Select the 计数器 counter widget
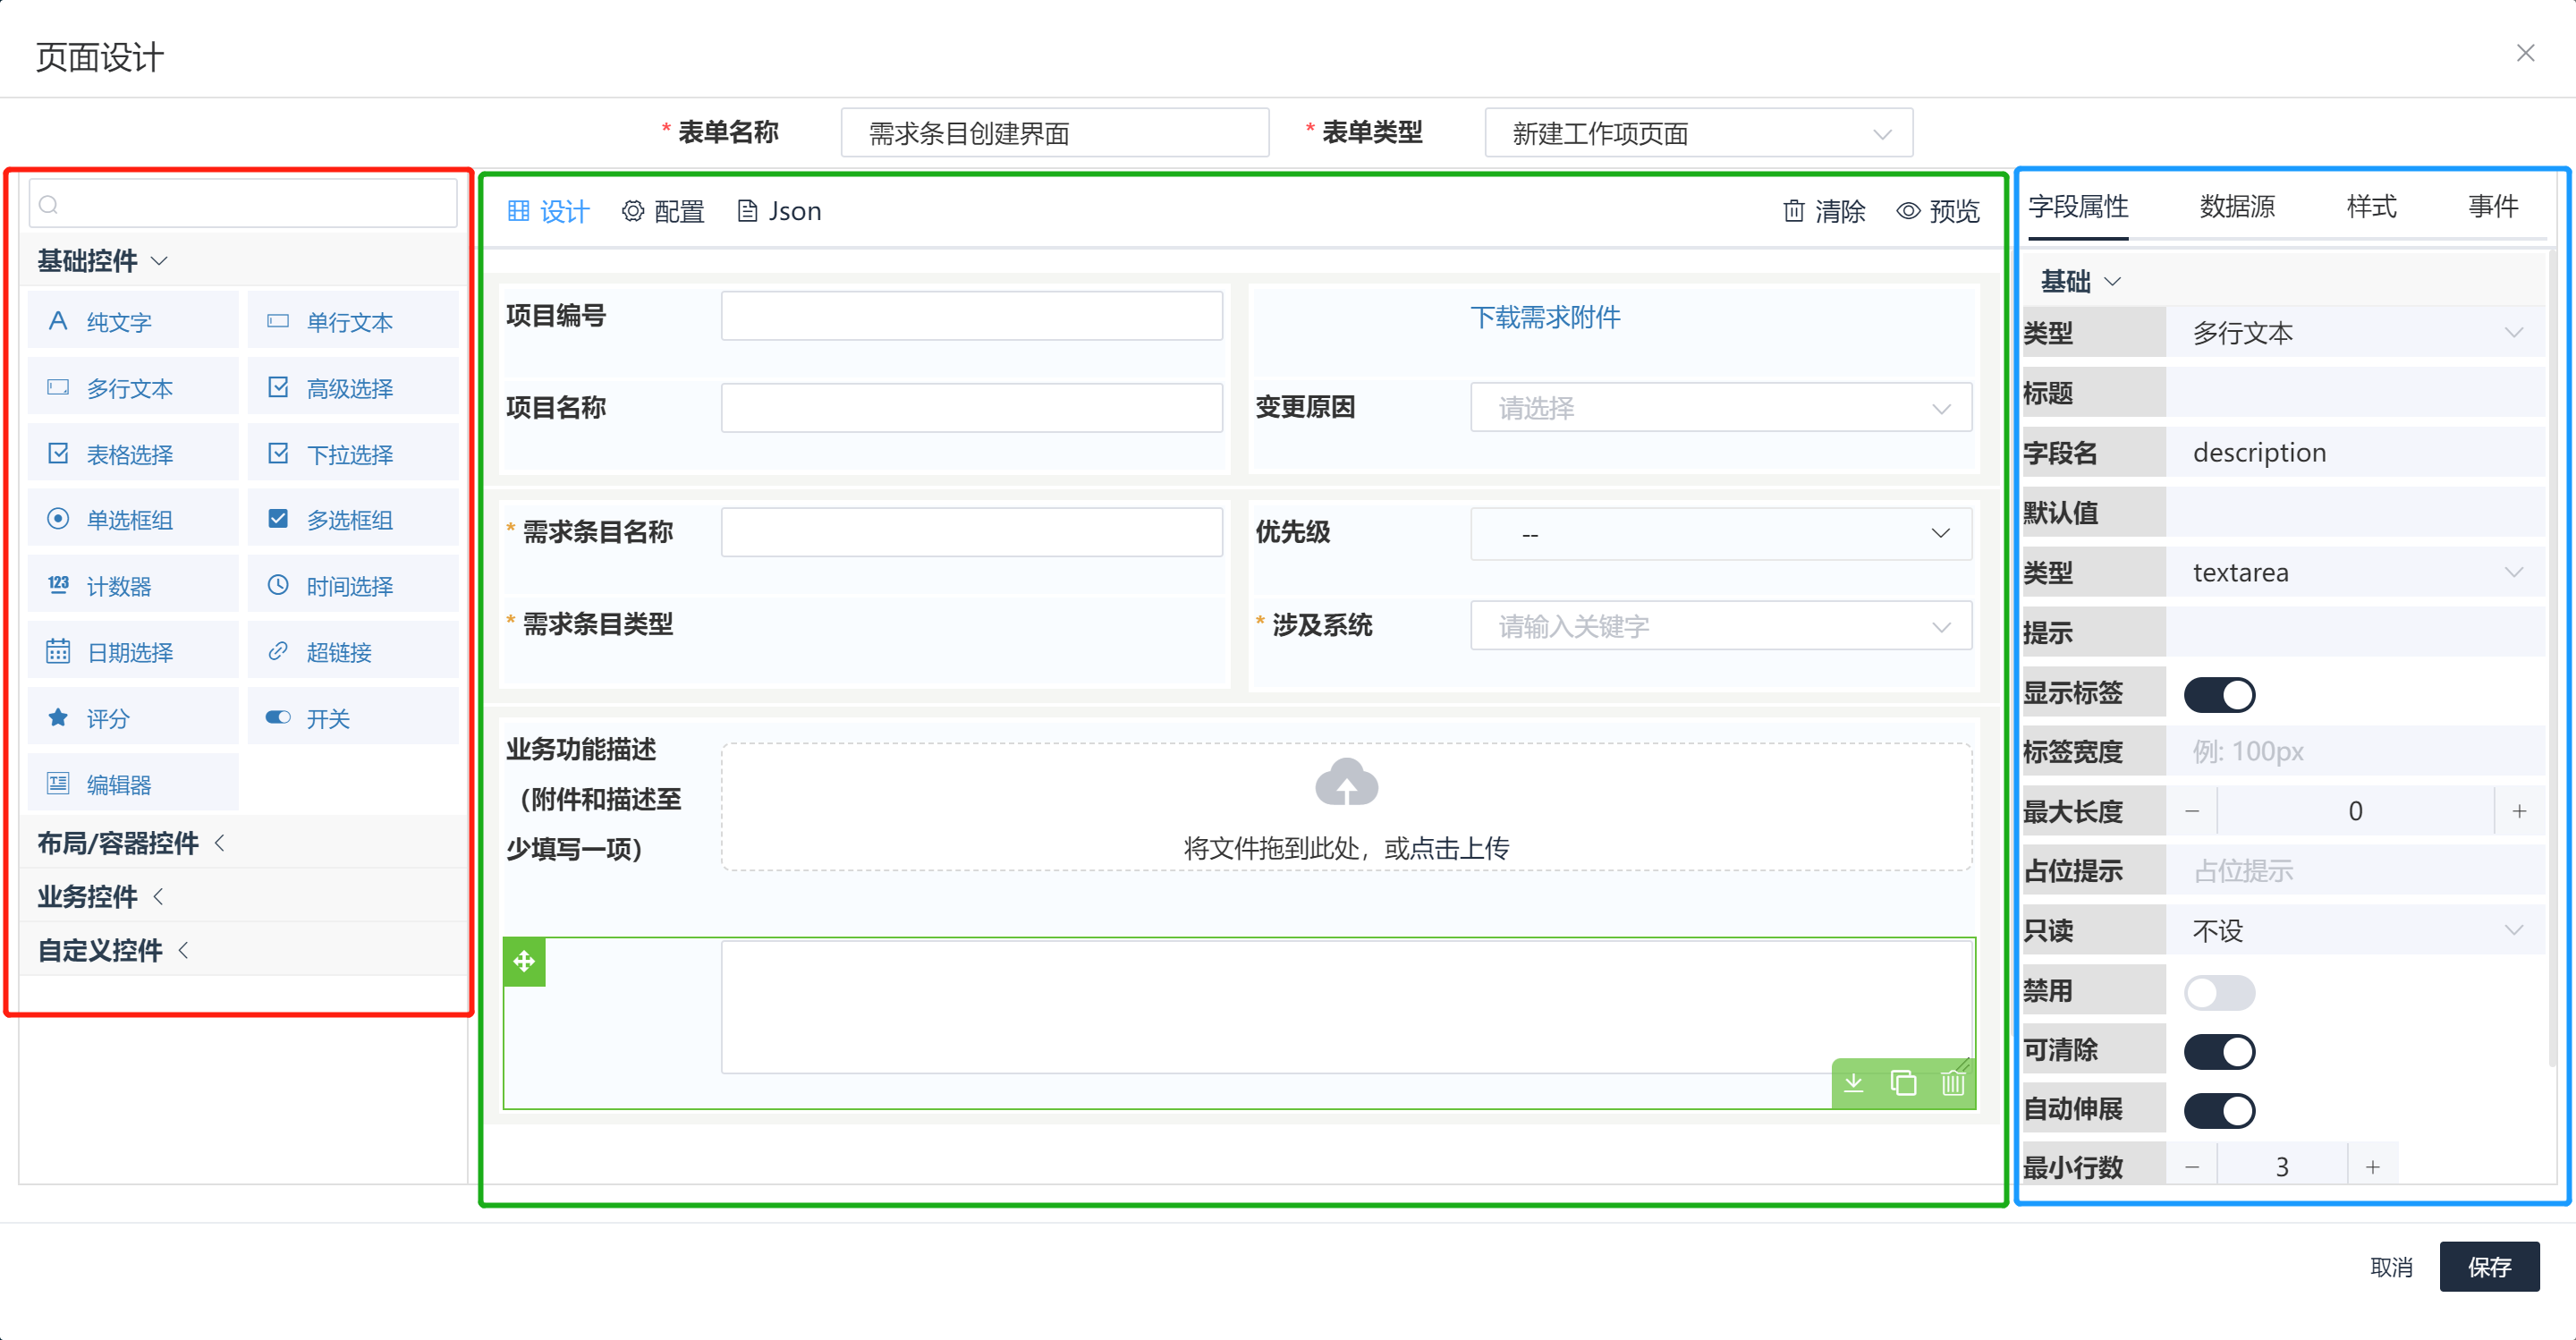This screenshot has height=1340, width=2576. (x=132, y=586)
